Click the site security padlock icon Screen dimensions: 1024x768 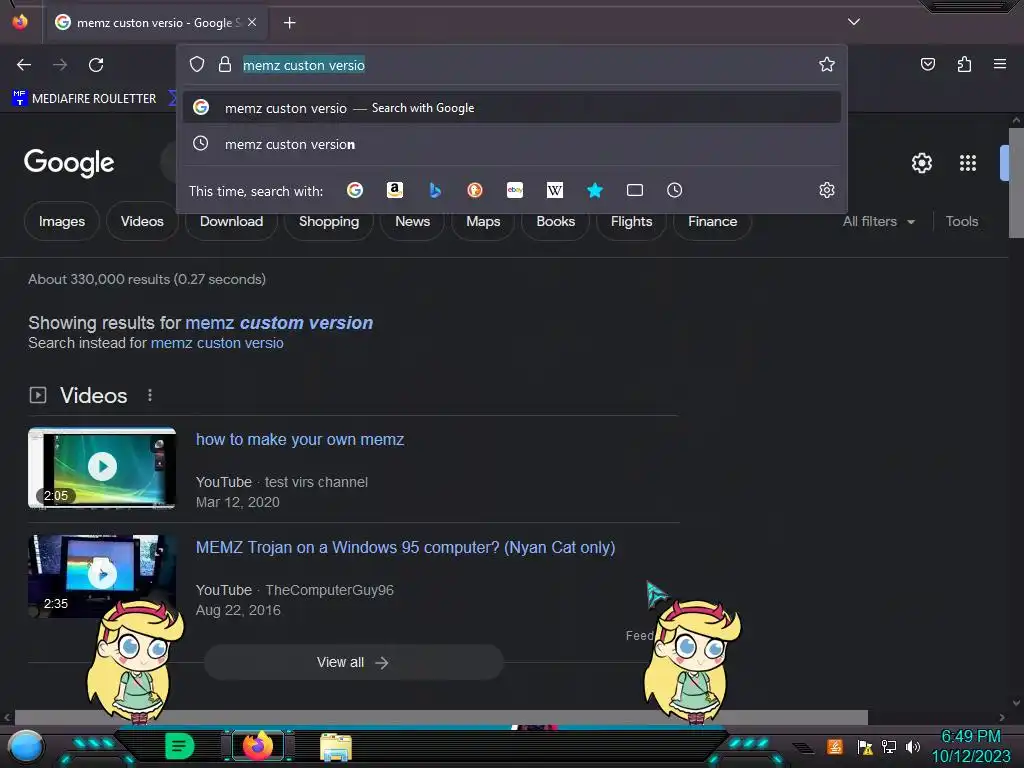click(x=225, y=64)
